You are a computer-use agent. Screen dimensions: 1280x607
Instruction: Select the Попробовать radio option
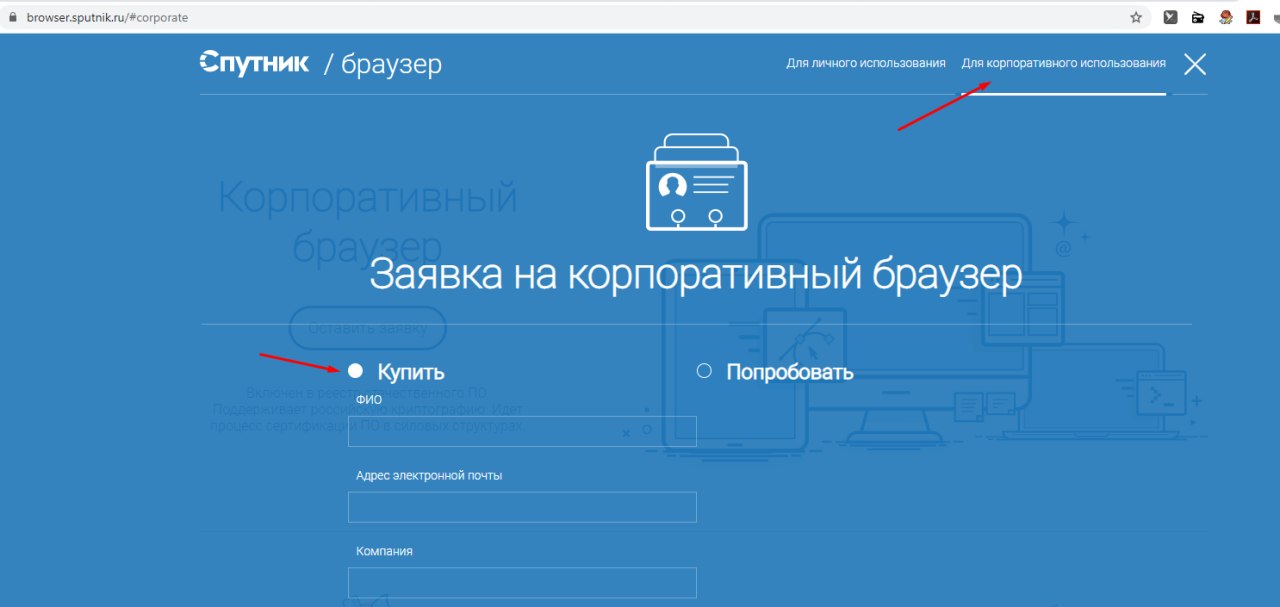pos(704,371)
